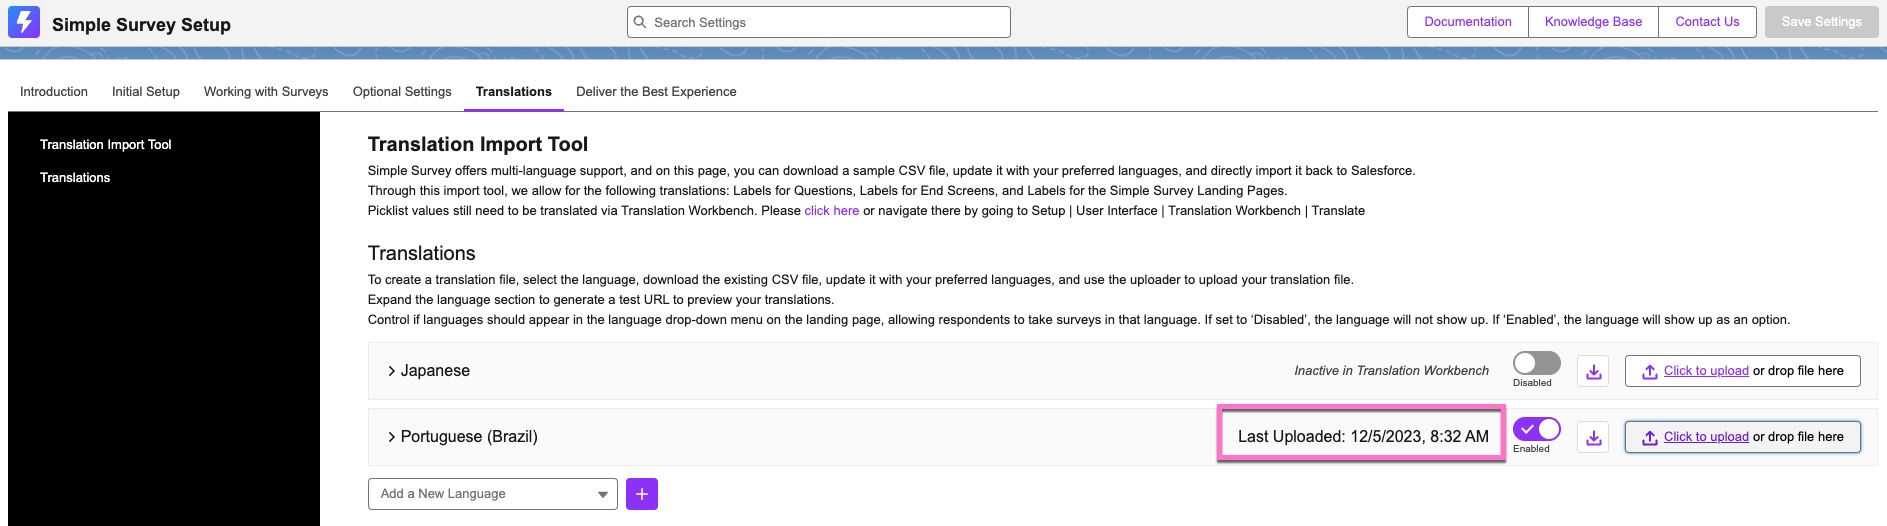
Task: Enable the Japanese language toggle
Action: 1536,363
